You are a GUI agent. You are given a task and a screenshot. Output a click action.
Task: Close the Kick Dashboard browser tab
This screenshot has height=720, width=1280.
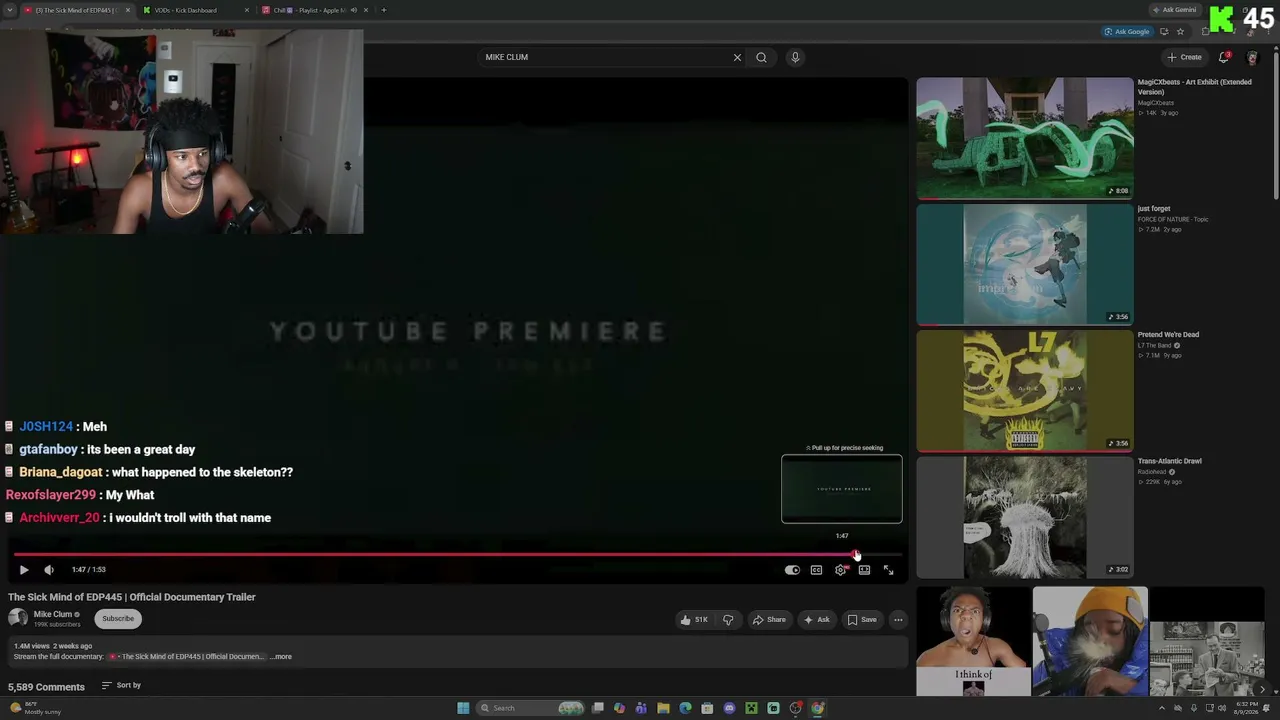click(247, 10)
